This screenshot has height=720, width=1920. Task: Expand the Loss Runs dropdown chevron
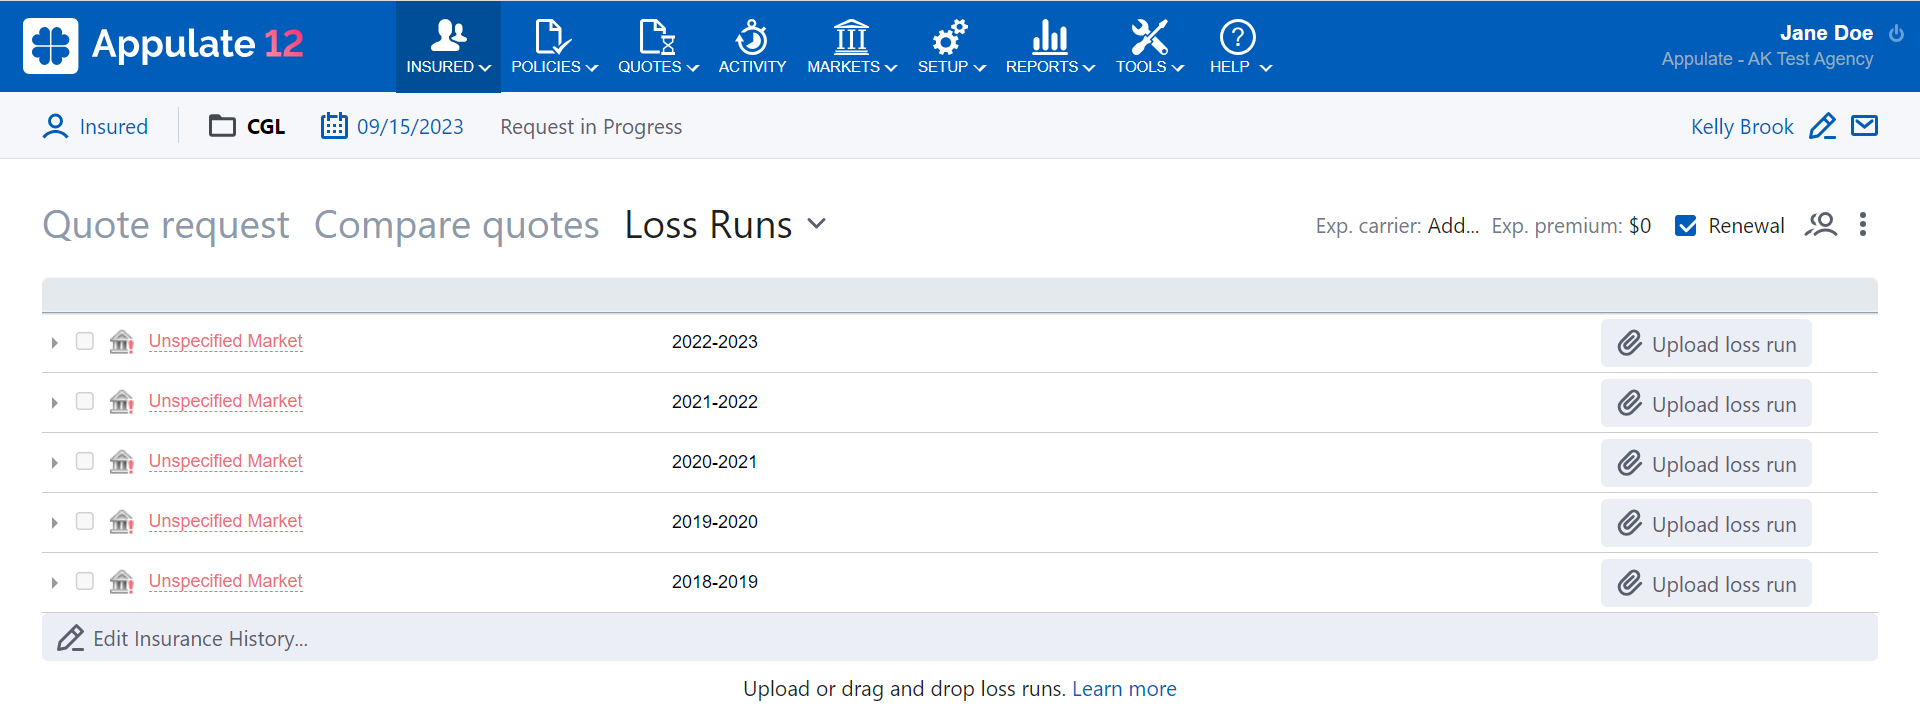pyautogui.click(x=816, y=224)
